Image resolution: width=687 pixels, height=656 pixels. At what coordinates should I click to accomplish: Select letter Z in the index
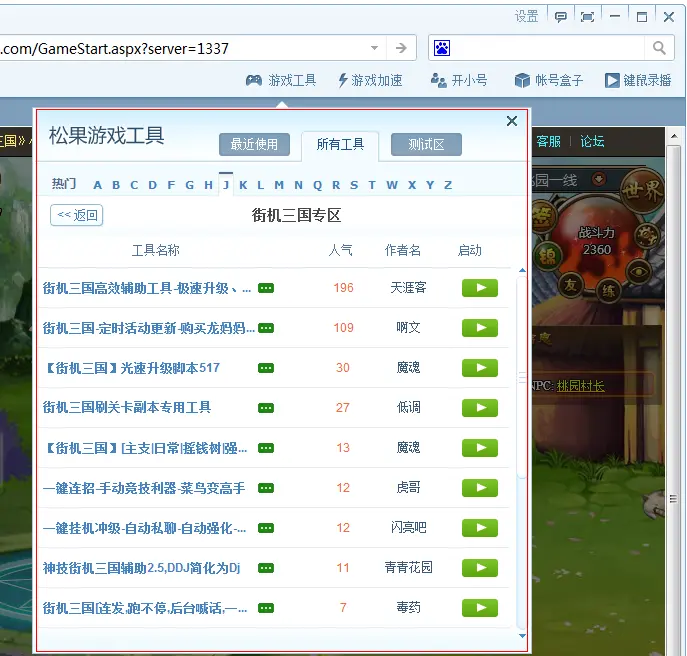tap(448, 185)
